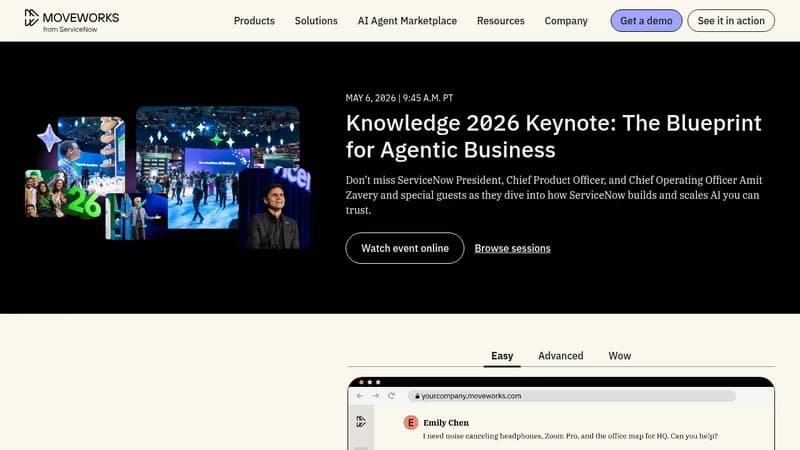Image resolution: width=800 pixels, height=450 pixels.
Task: Click the Knowledge 2026 Keynote headline
Action: 554,136
